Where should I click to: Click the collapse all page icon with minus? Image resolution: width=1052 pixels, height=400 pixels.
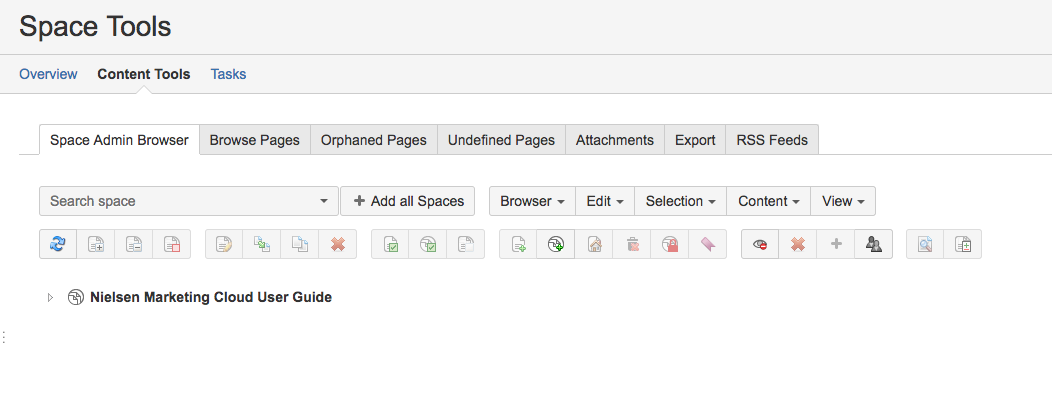pos(134,244)
